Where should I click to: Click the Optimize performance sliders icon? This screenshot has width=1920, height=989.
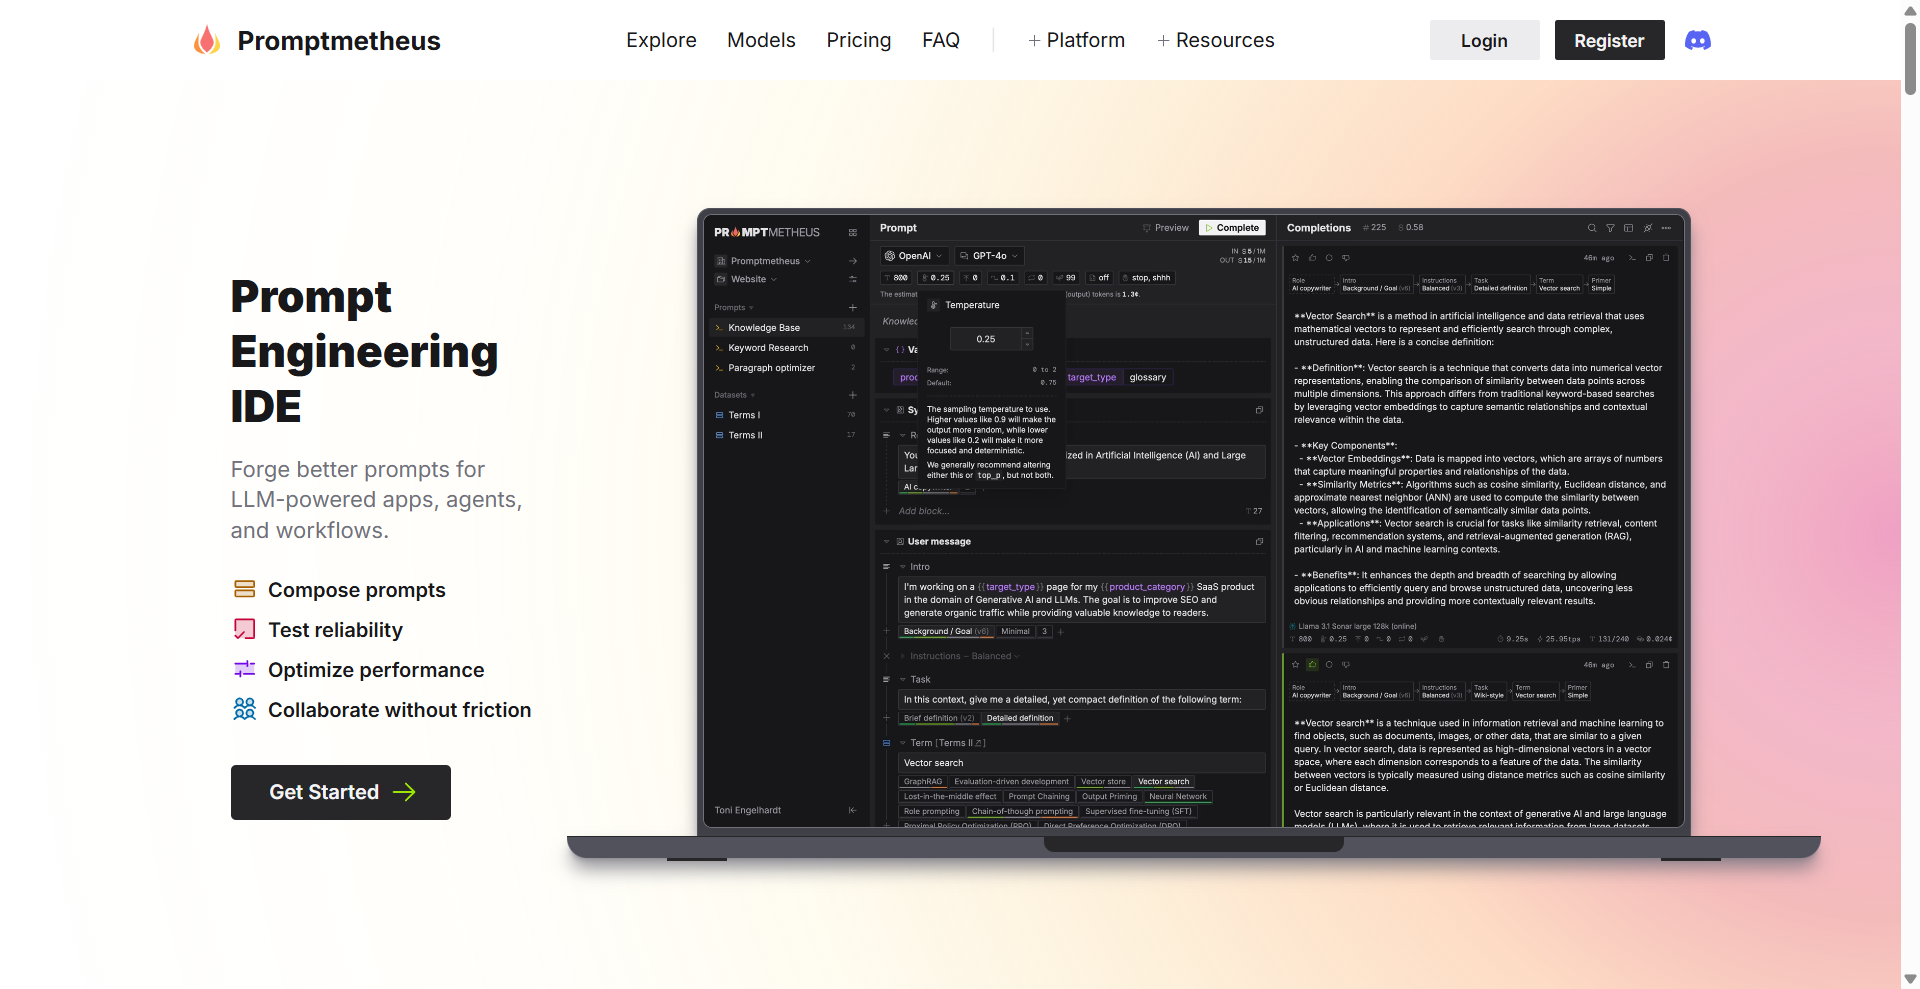point(244,669)
